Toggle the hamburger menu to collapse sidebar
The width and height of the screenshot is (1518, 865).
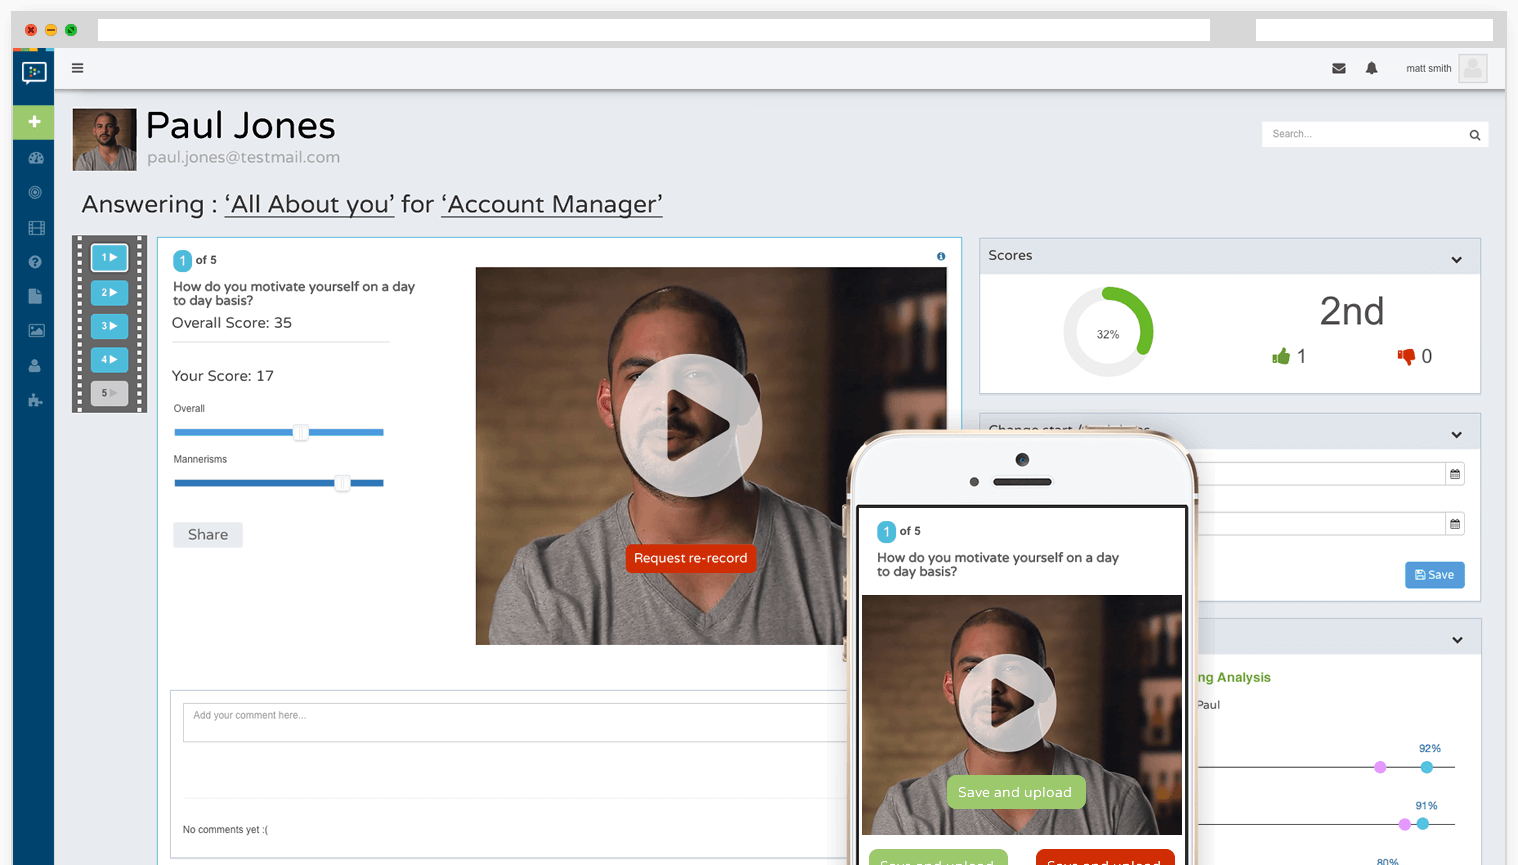77,68
